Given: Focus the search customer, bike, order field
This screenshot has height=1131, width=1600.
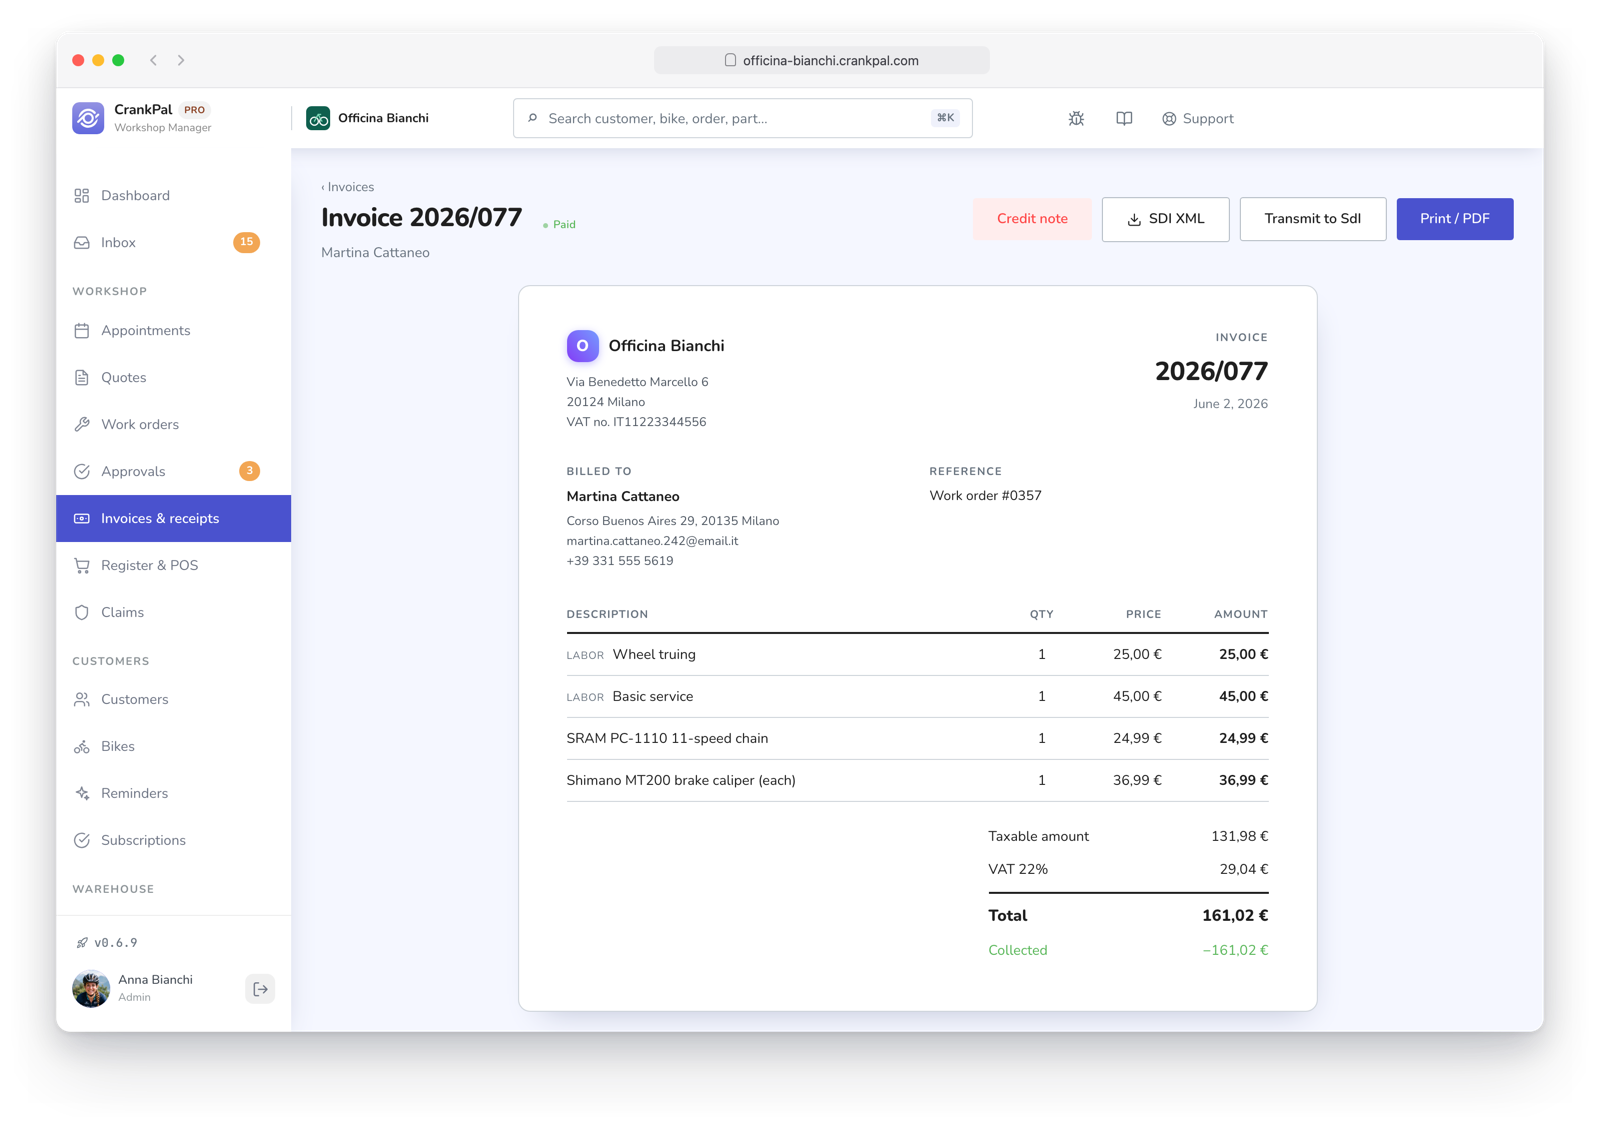Looking at the screenshot, I should click(743, 119).
